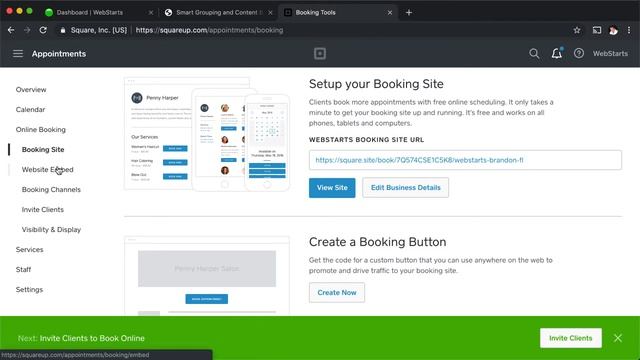Switch to Dashboard | WebStarts tab
The image size is (640, 360).
tap(89, 13)
